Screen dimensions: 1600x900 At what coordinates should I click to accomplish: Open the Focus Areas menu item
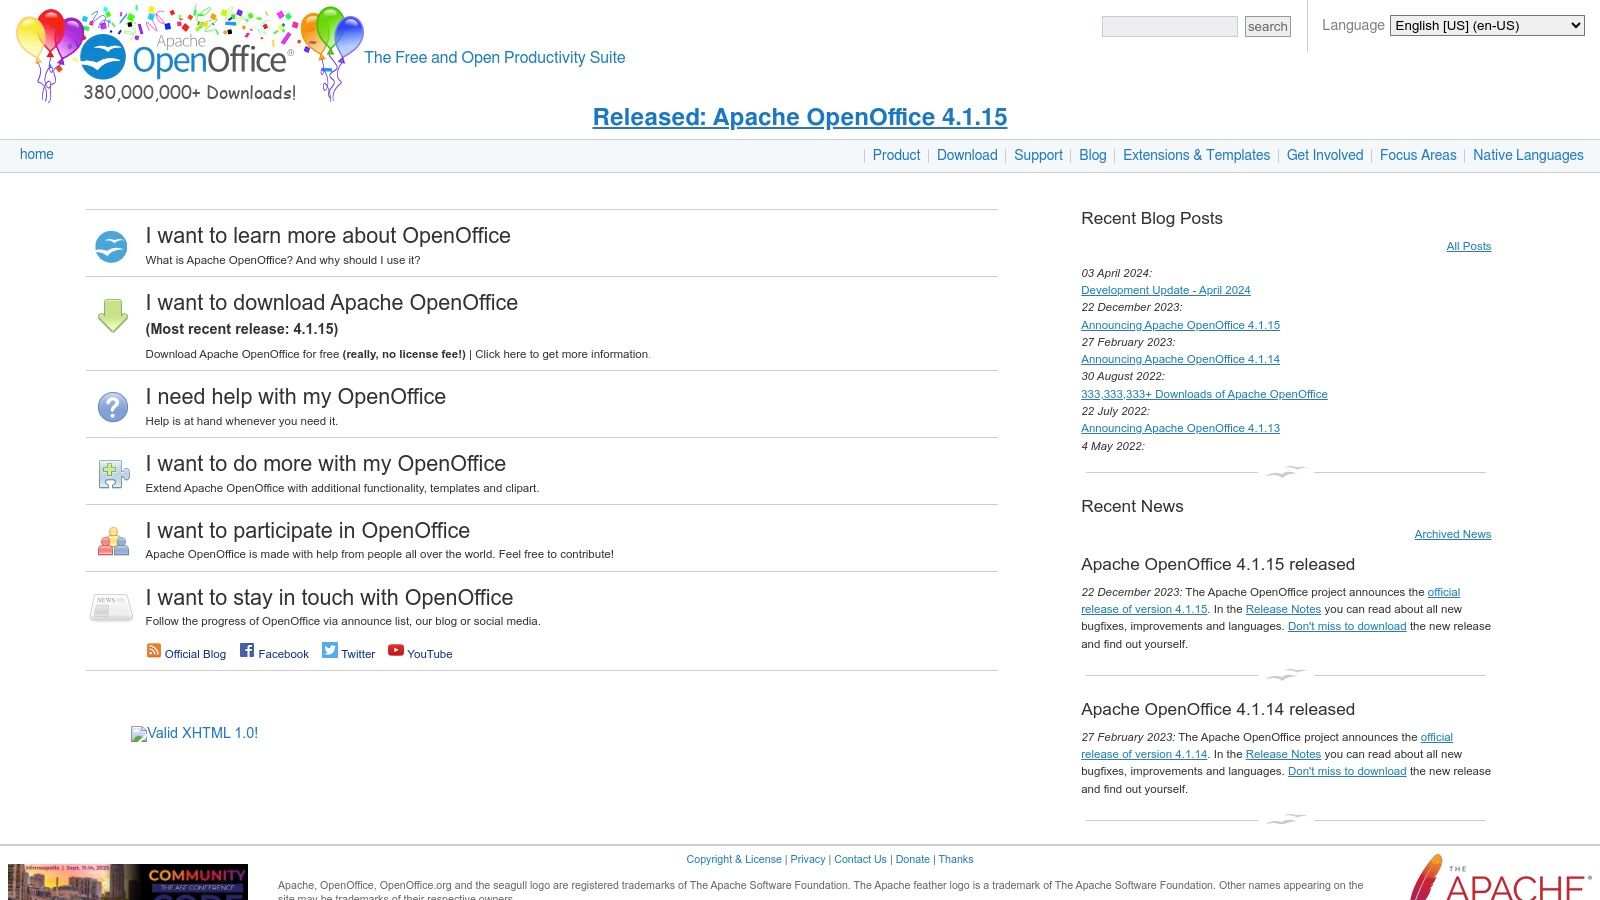1418,155
